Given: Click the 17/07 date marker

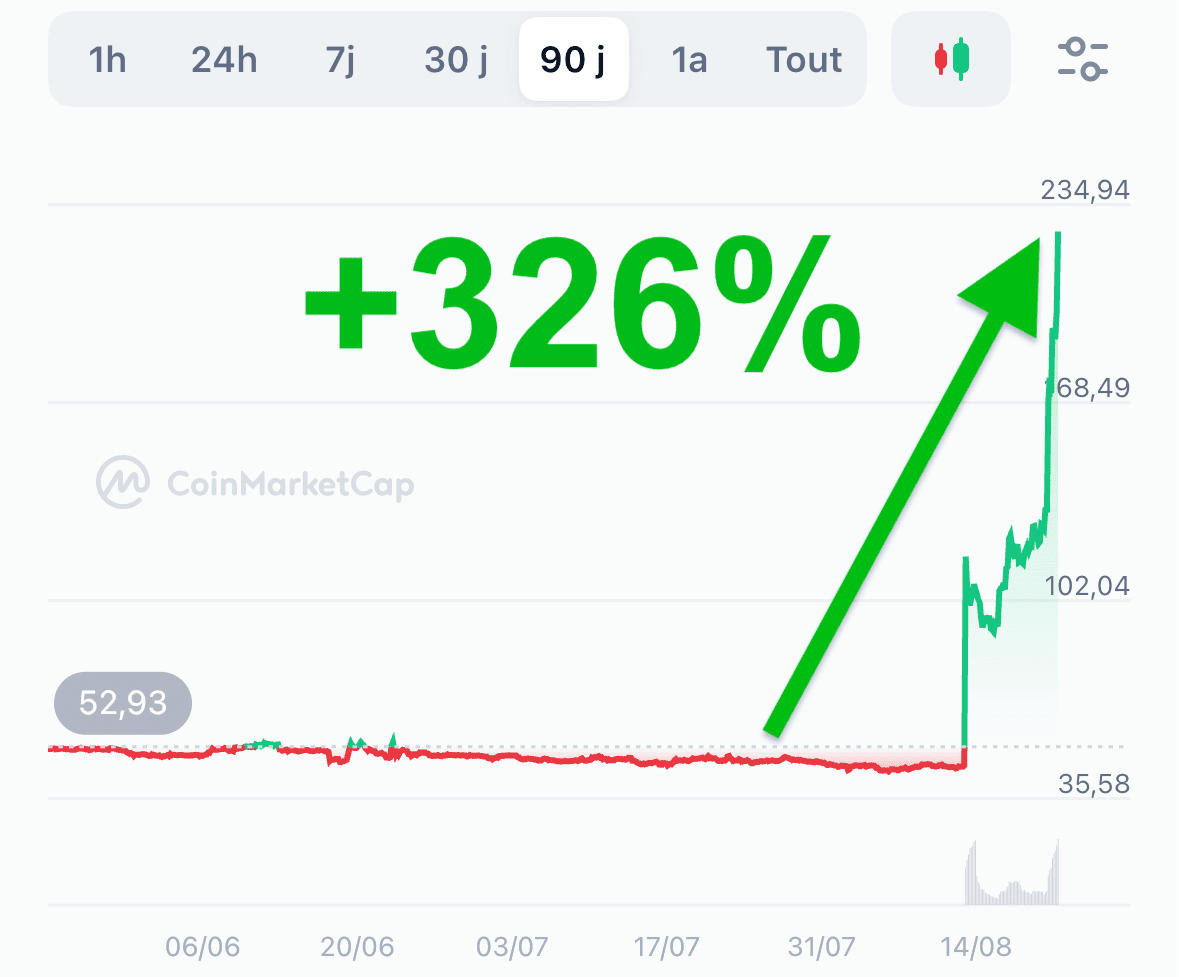Looking at the screenshot, I should (x=666, y=945).
